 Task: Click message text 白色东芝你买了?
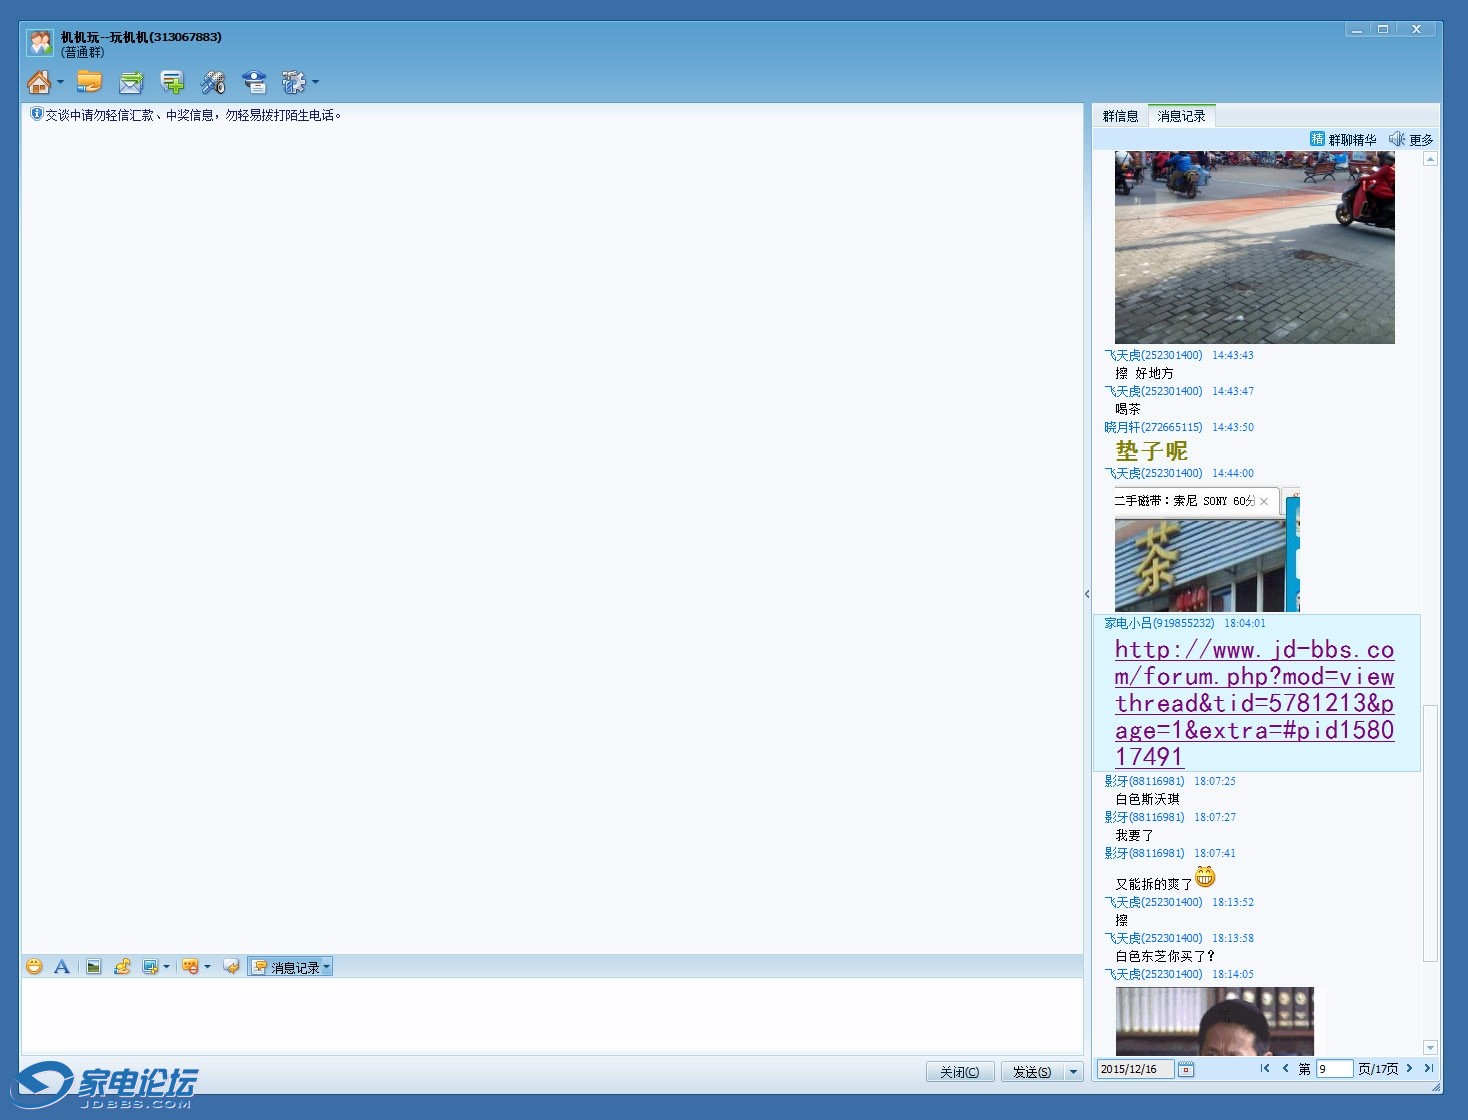click(x=1165, y=956)
